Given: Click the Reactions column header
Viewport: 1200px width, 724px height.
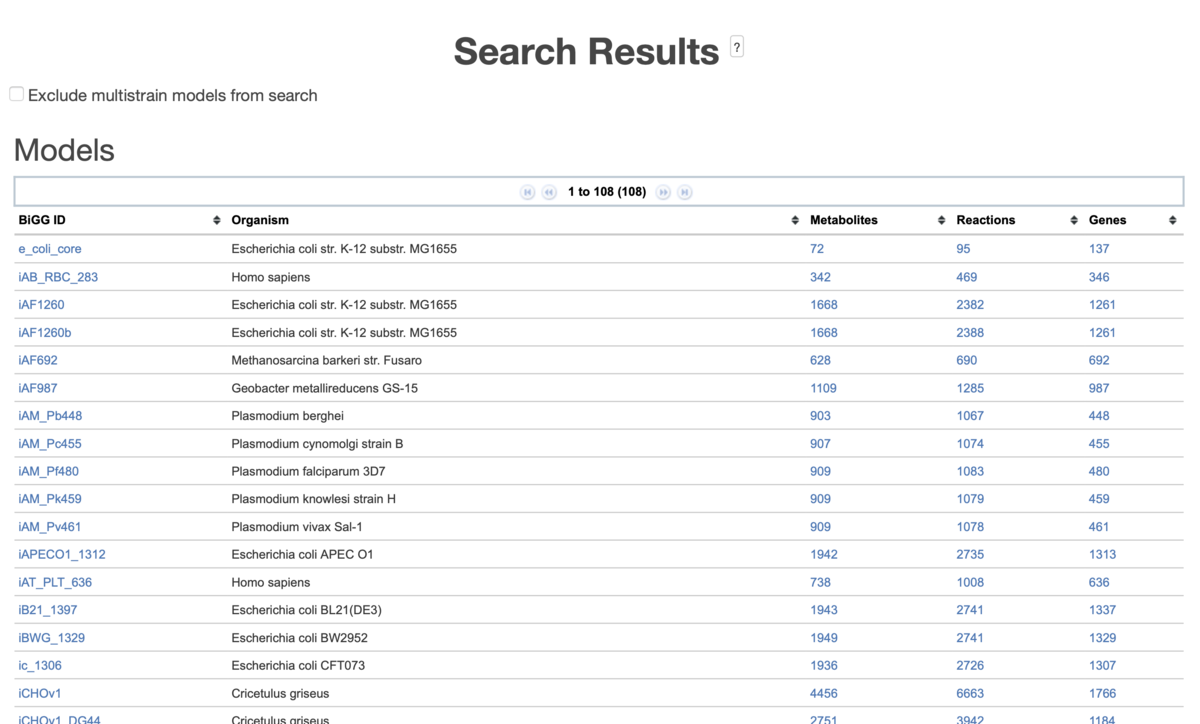Looking at the screenshot, I should [x=986, y=220].
